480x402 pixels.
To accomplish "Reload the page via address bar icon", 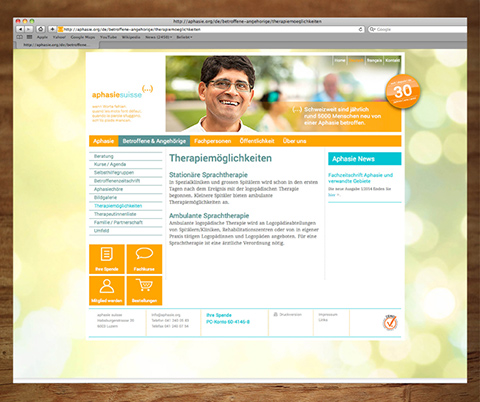I will click(x=360, y=29).
